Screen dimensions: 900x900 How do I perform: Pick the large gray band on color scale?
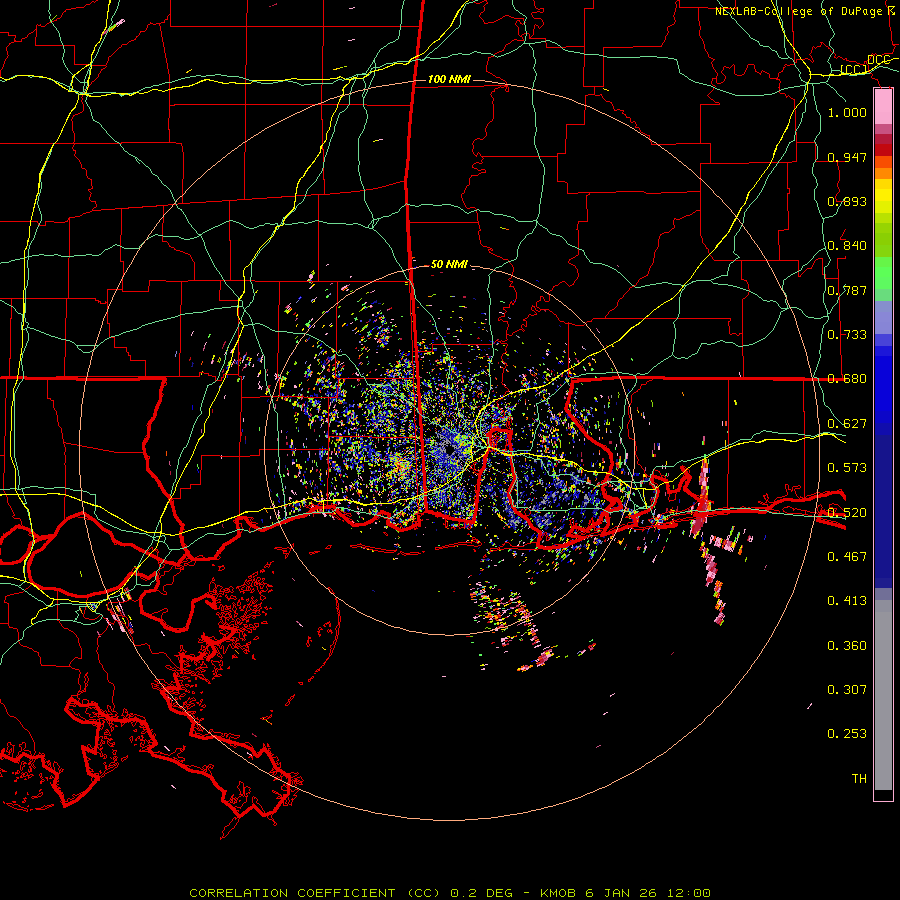(883, 695)
